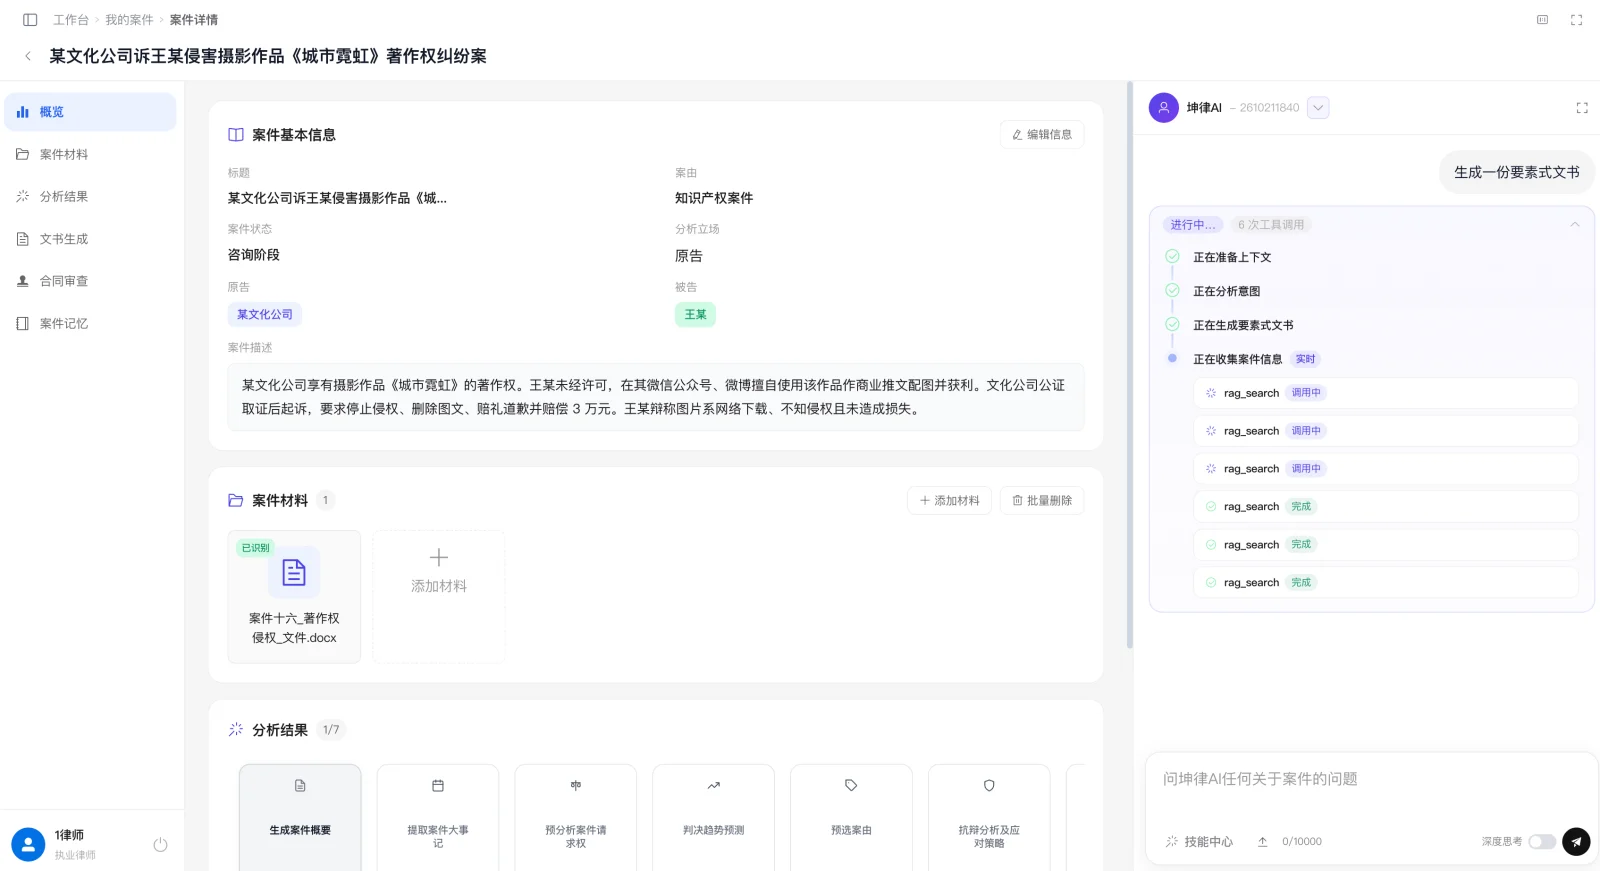Open the 技能中心 link

click(x=1199, y=842)
